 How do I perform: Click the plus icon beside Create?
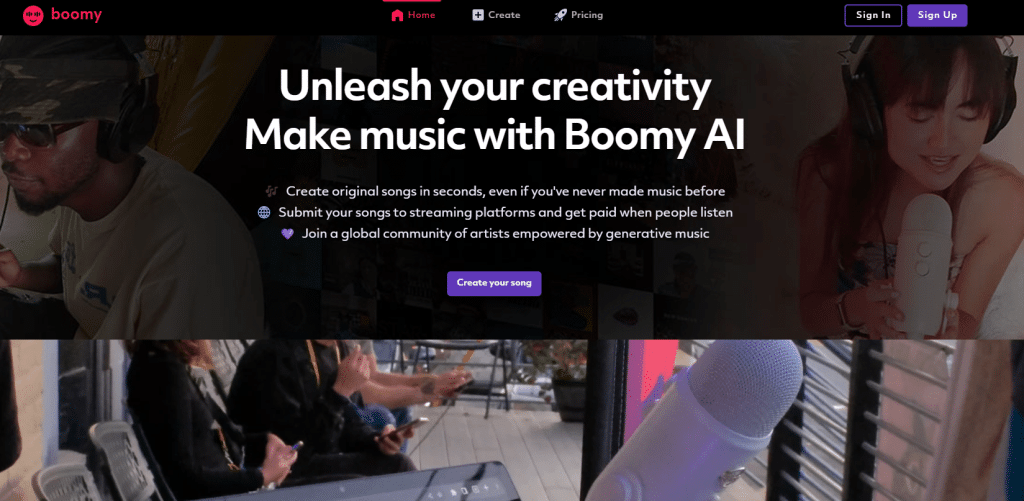[478, 15]
